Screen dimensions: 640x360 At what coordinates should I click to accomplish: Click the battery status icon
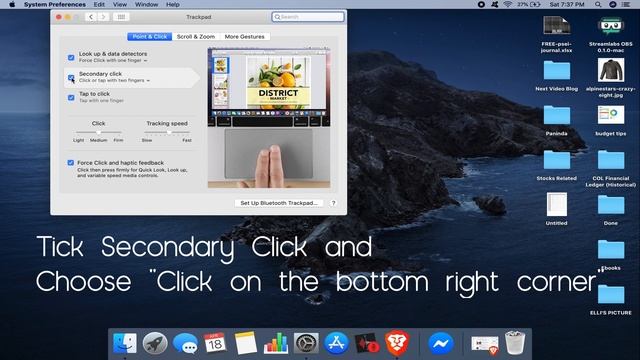535,4
